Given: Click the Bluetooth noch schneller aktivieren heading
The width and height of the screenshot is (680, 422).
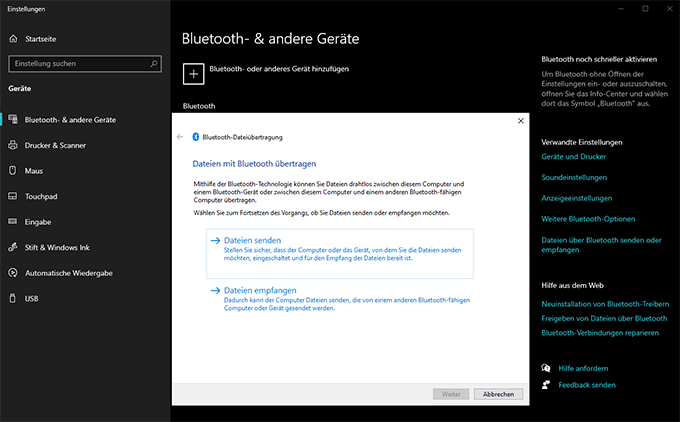Looking at the screenshot, I should pos(599,59).
